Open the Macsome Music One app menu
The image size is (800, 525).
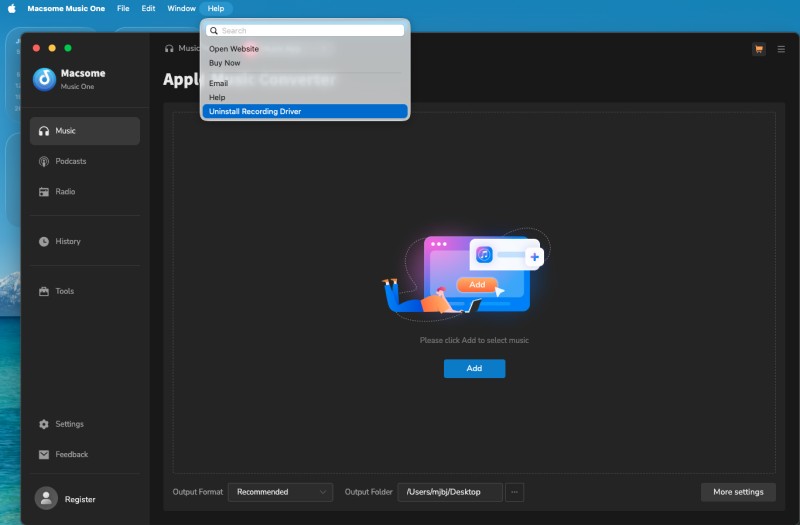tap(66, 8)
